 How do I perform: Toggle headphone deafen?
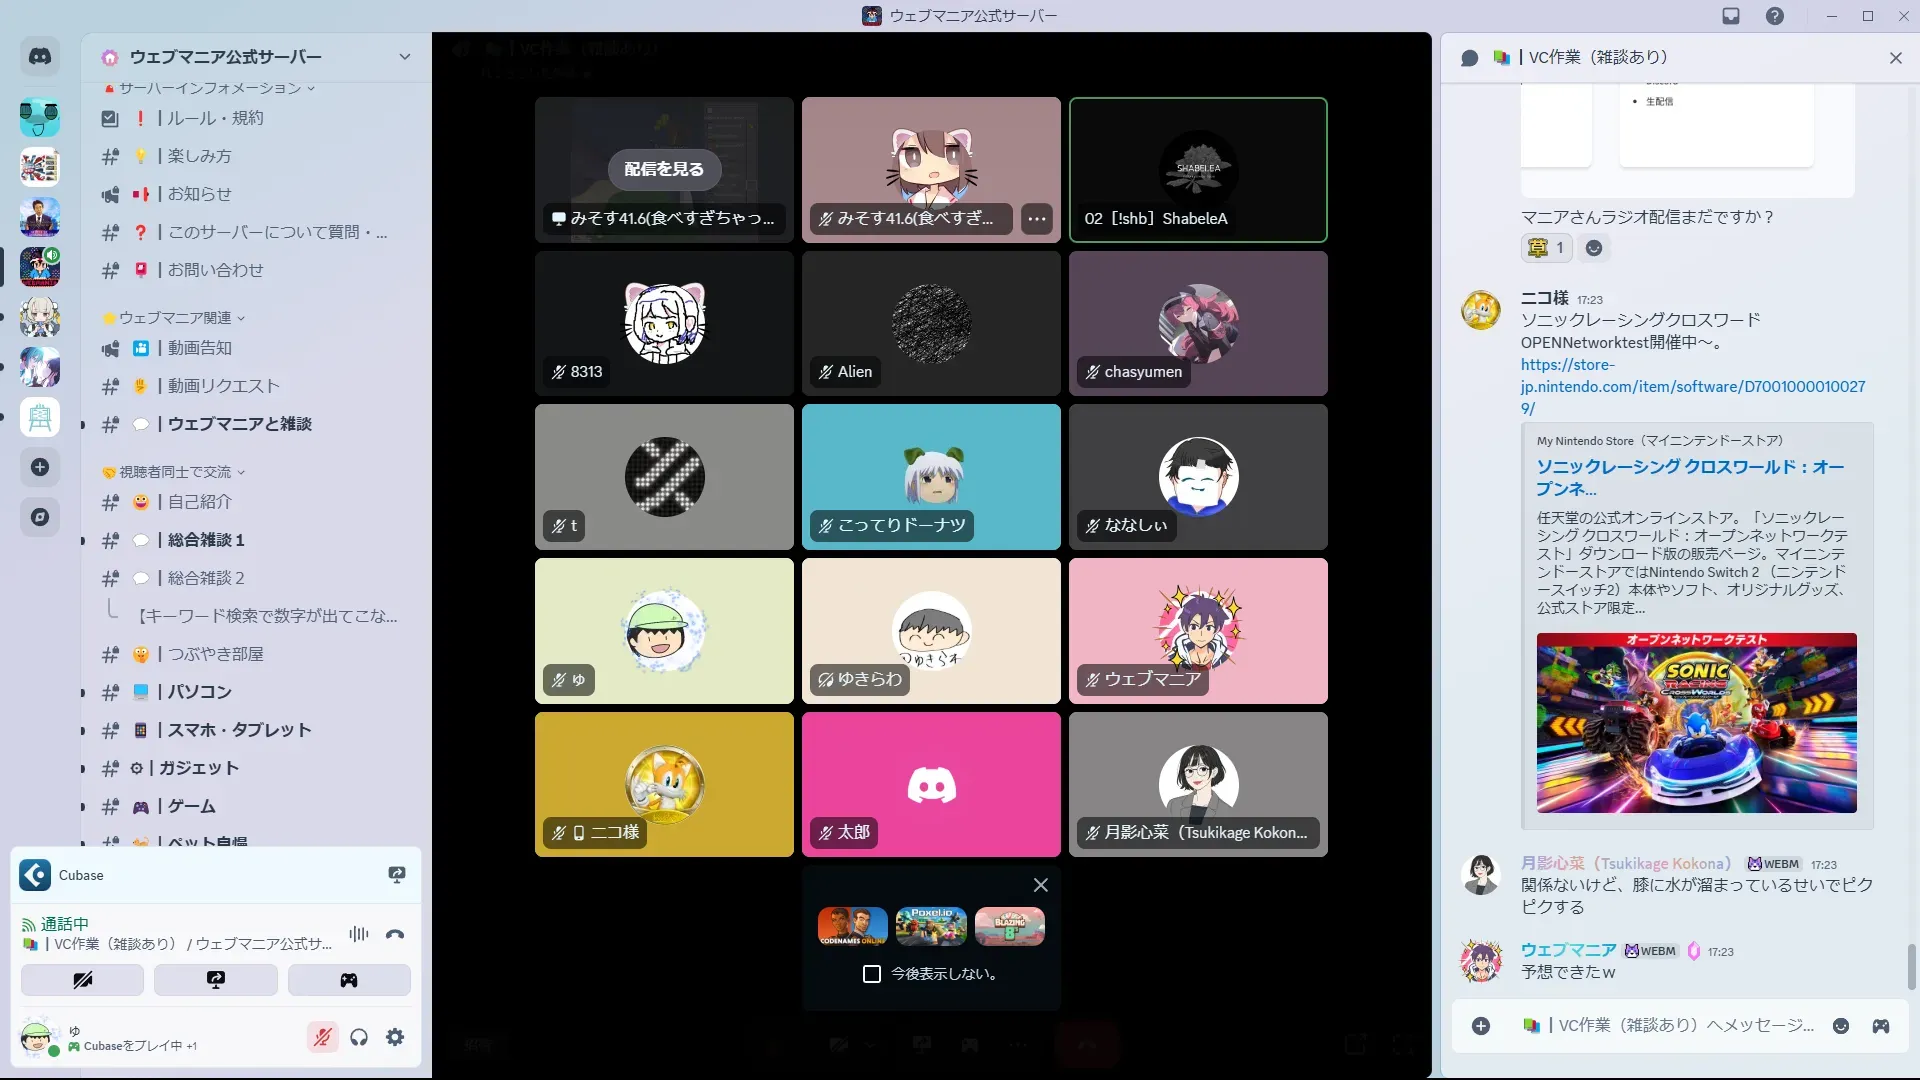pos(359,1038)
